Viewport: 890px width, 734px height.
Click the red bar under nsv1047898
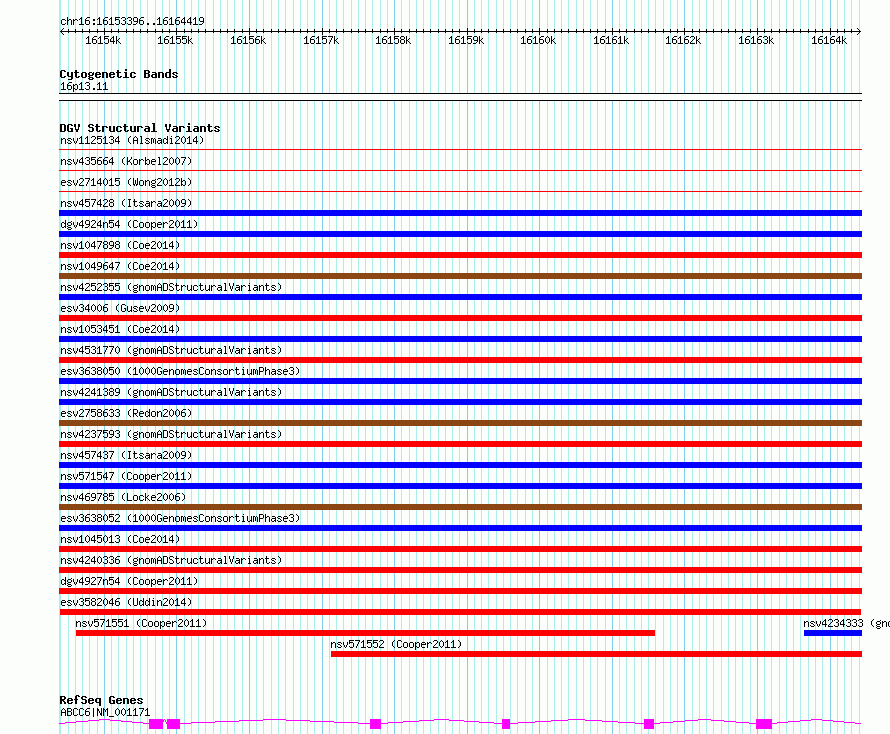(460, 255)
